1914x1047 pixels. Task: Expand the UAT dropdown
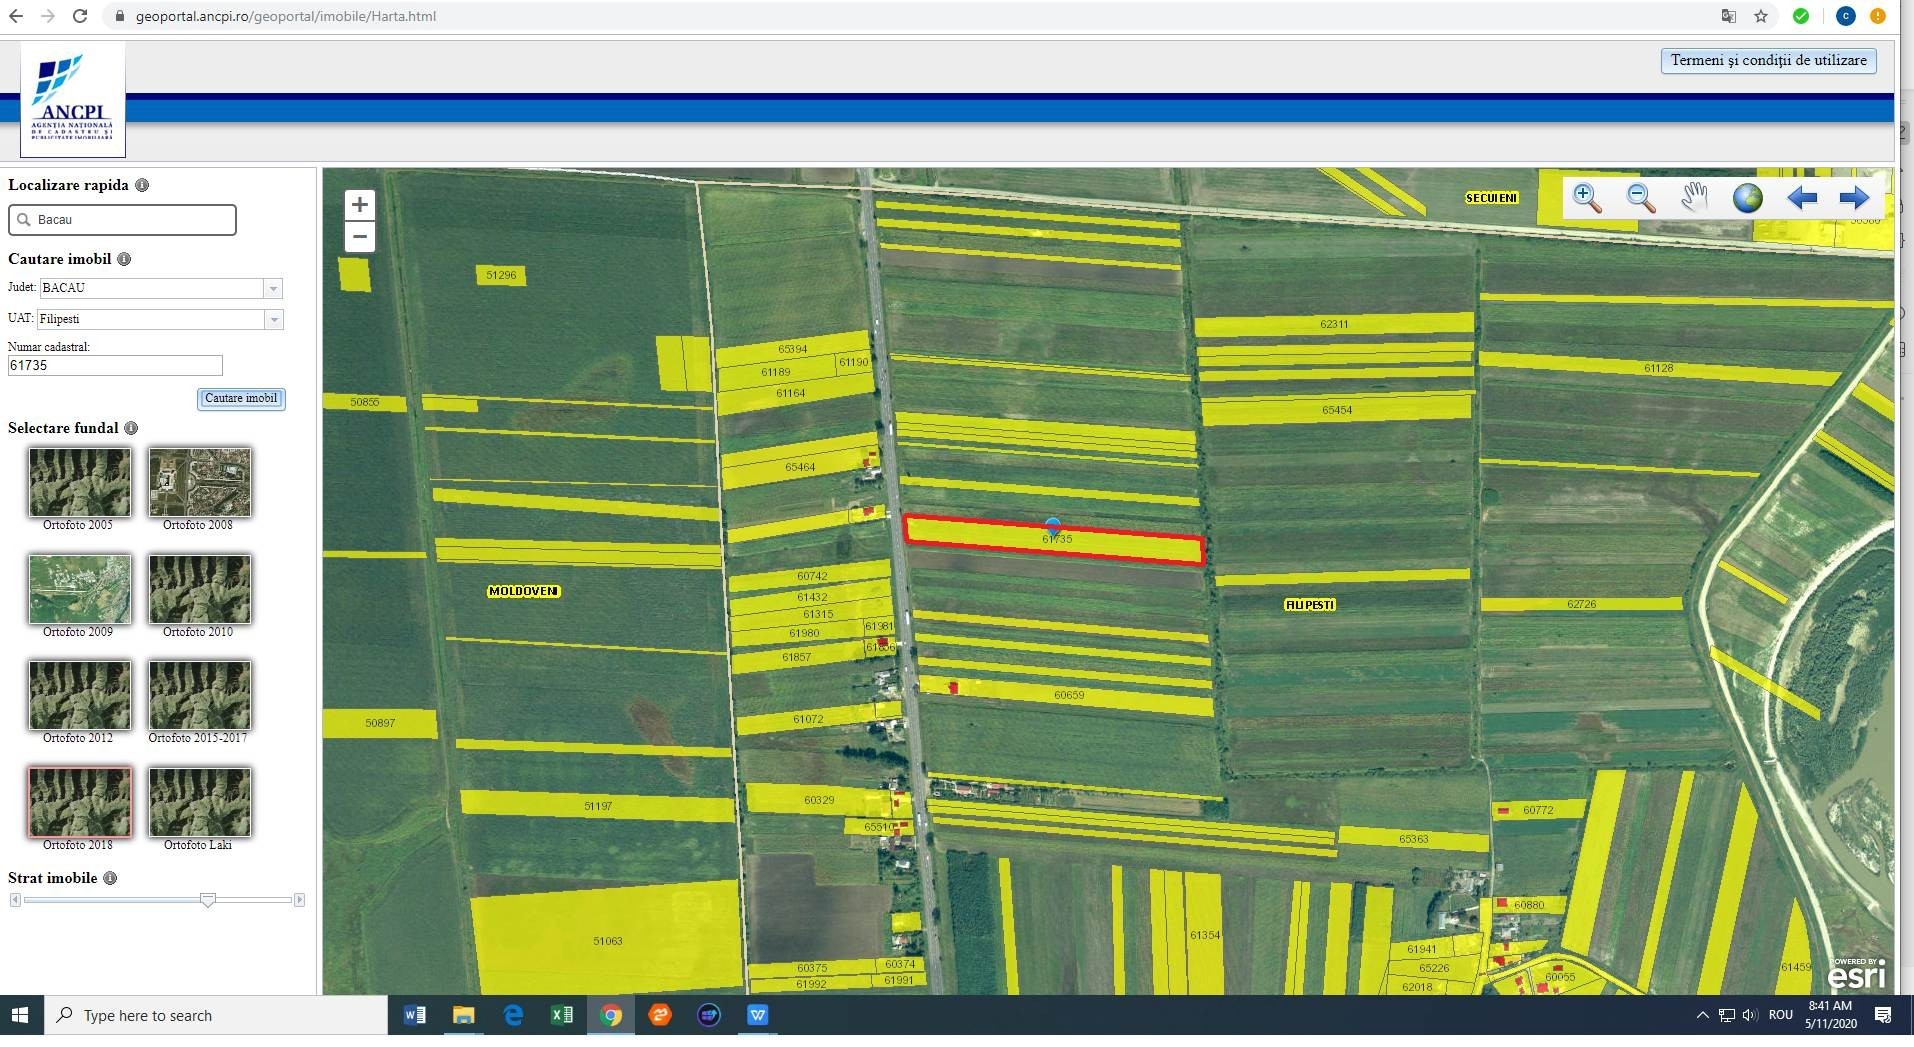coord(273,320)
